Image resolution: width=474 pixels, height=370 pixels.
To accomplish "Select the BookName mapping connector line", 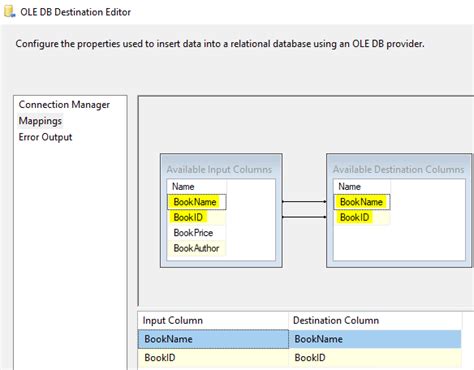I will pos(304,202).
